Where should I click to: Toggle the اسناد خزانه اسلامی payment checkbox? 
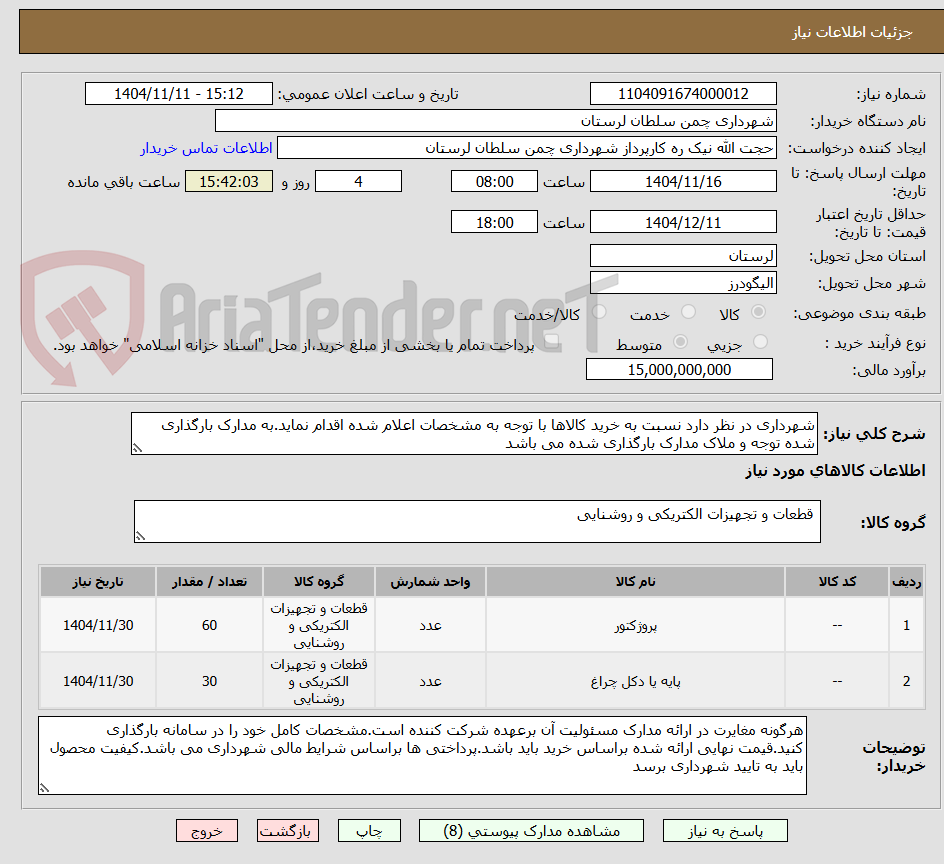click(x=550, y=343)
